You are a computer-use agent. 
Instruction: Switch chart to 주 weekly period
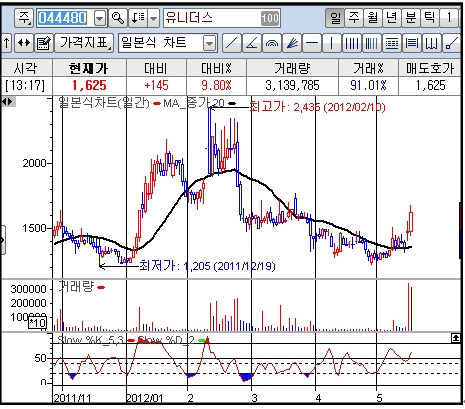(x=354, y=18)
